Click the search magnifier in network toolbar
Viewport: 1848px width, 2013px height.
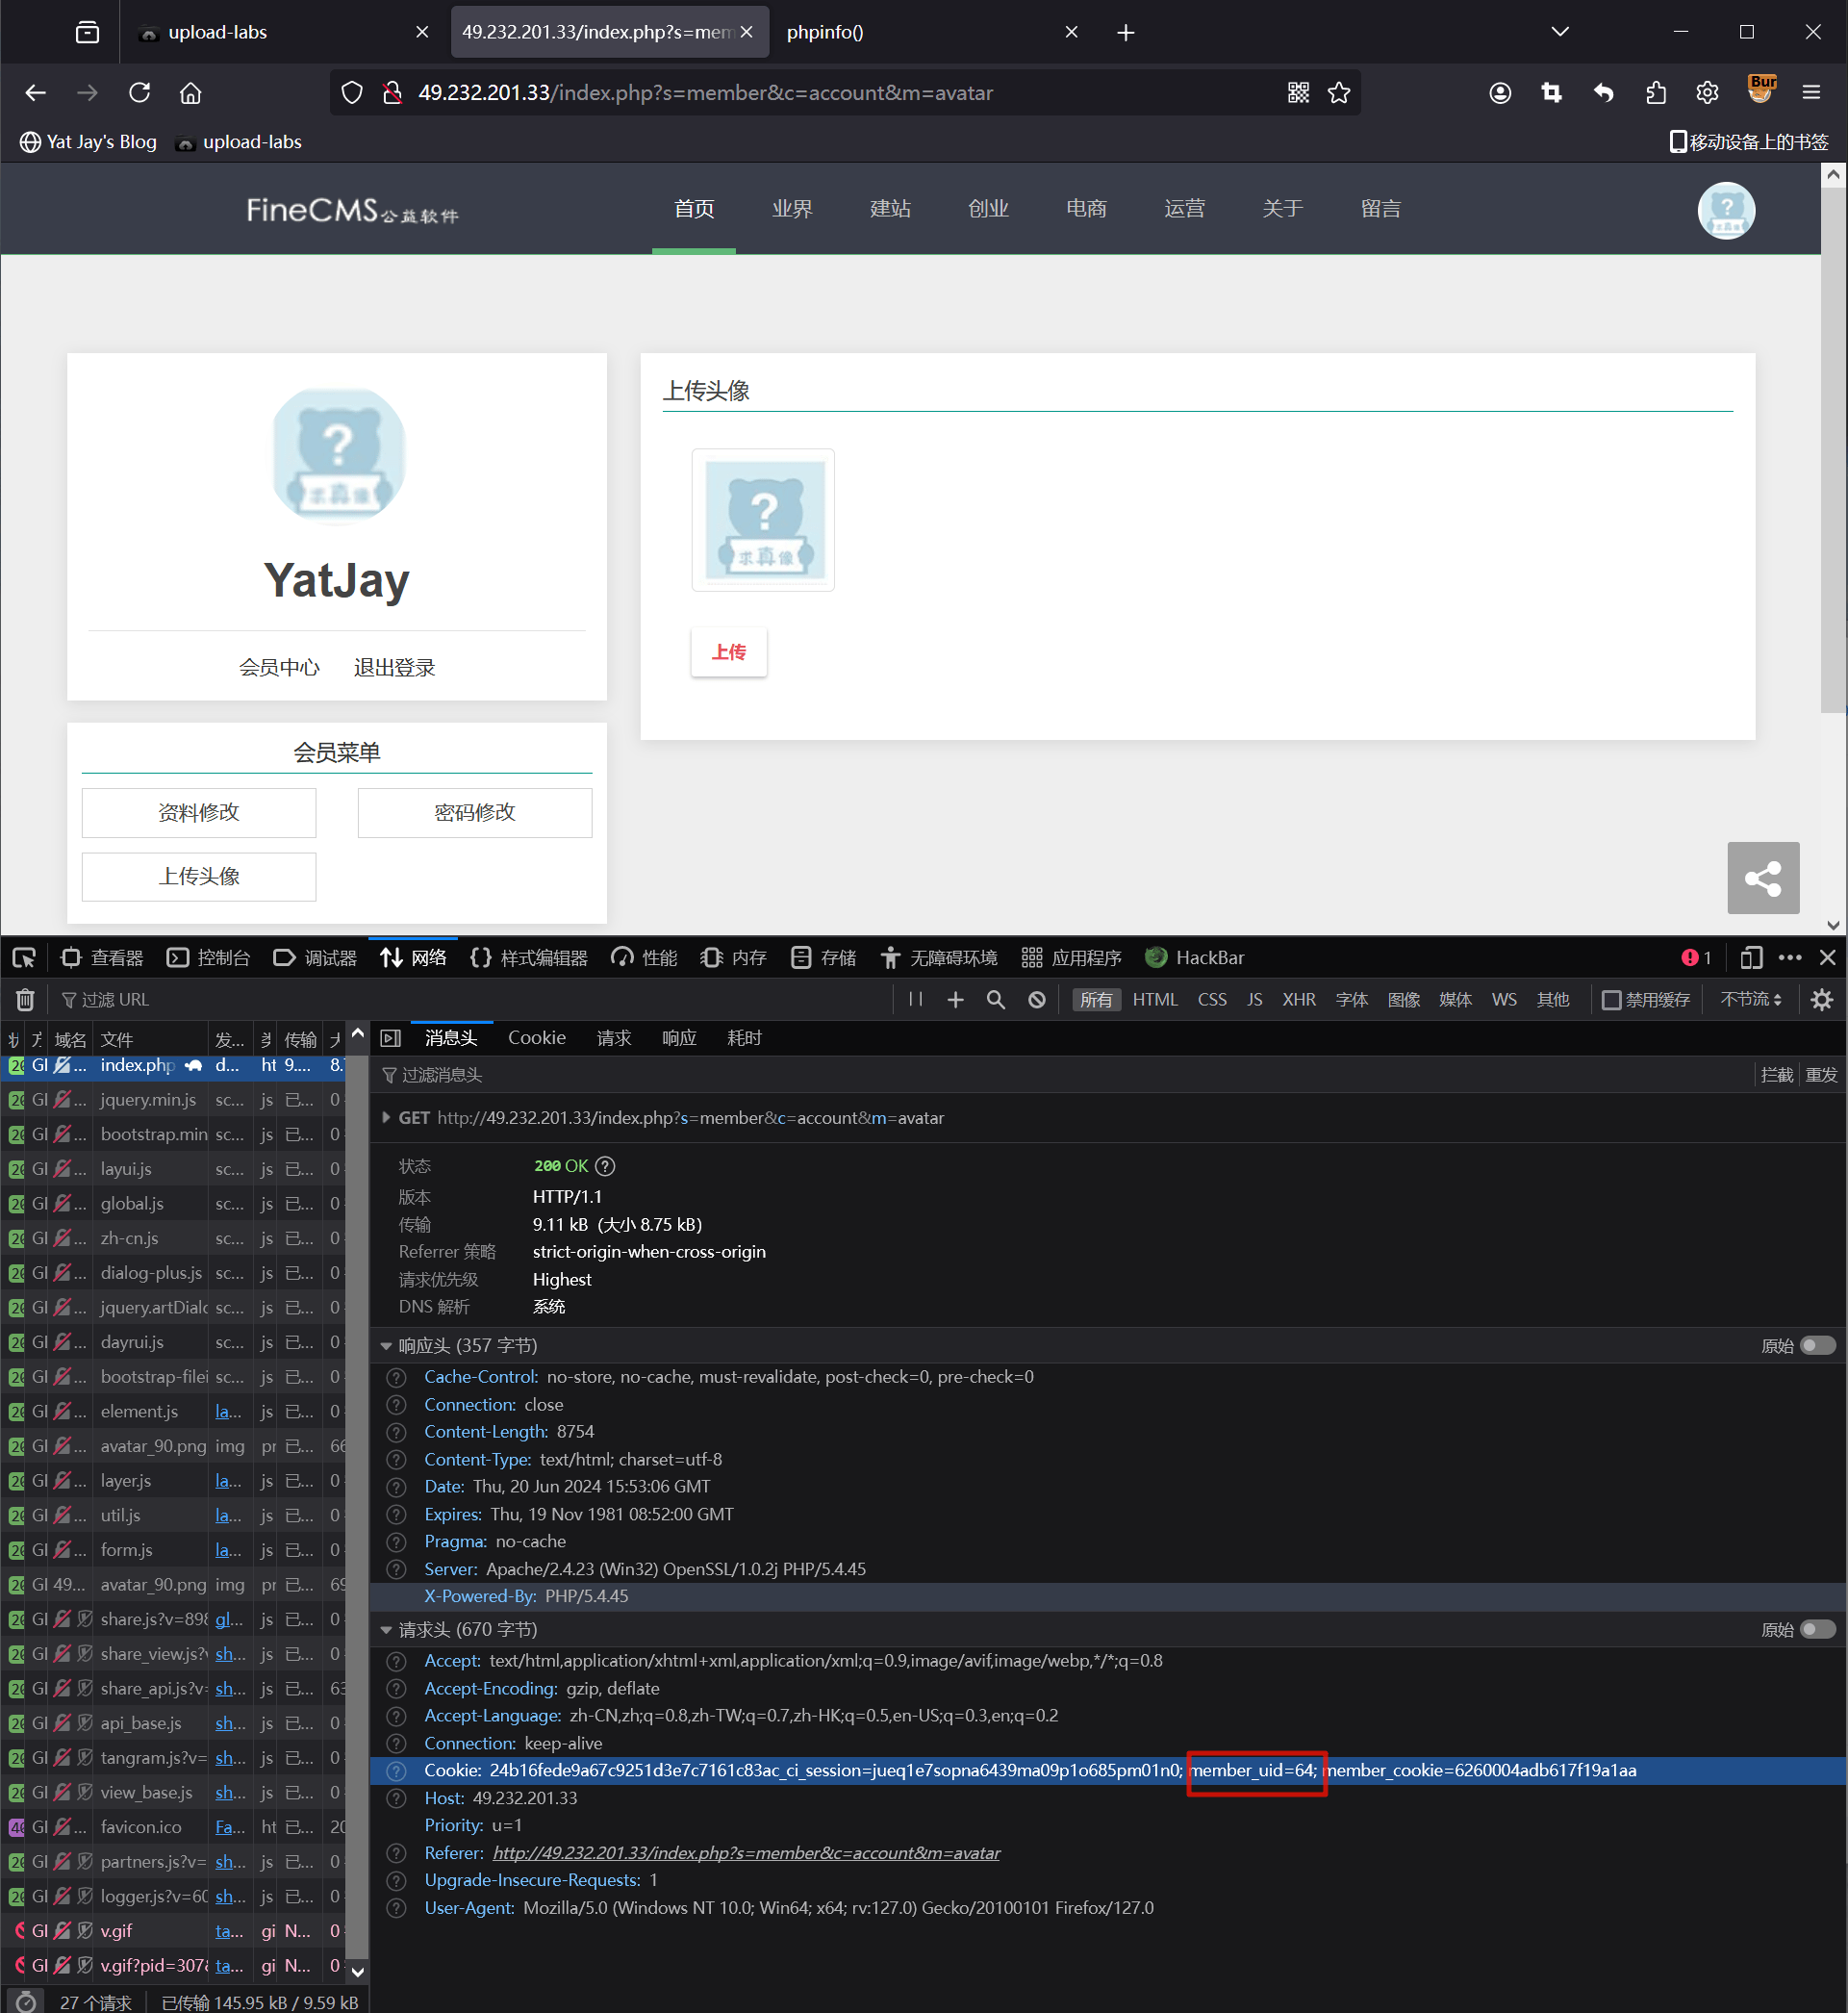[x=995, y=1000]
